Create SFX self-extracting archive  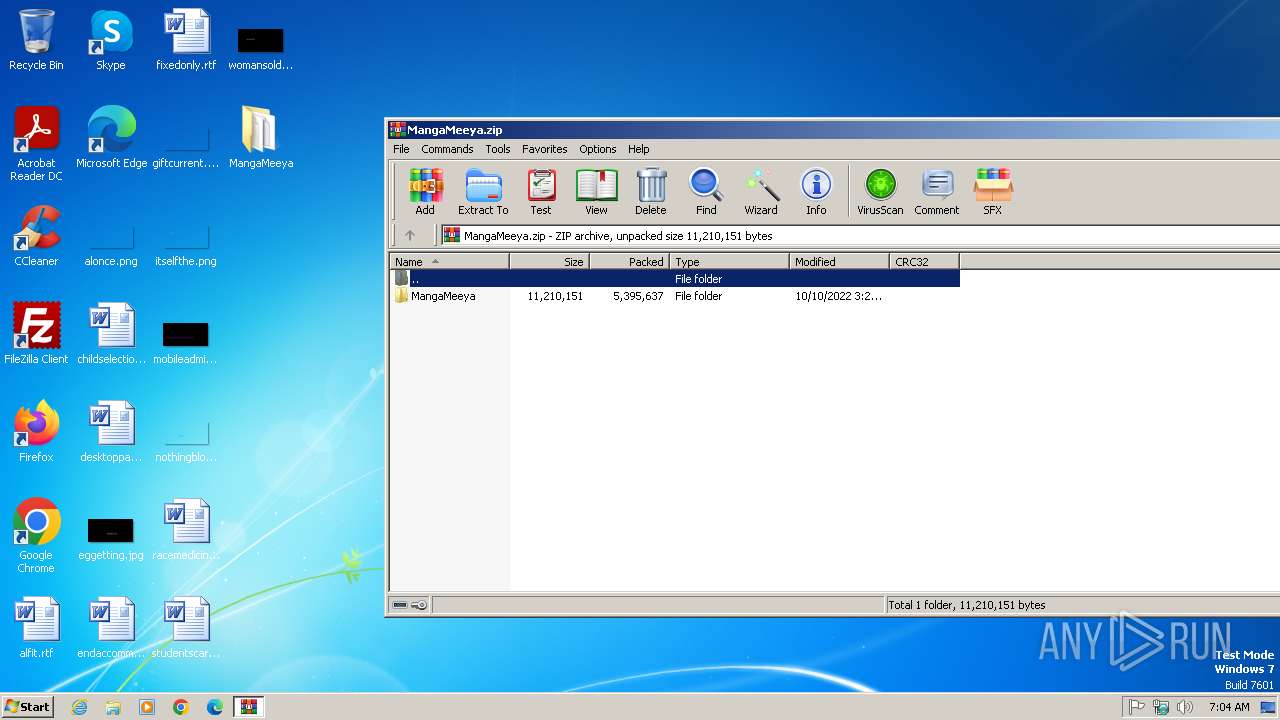tap(993, 191)
